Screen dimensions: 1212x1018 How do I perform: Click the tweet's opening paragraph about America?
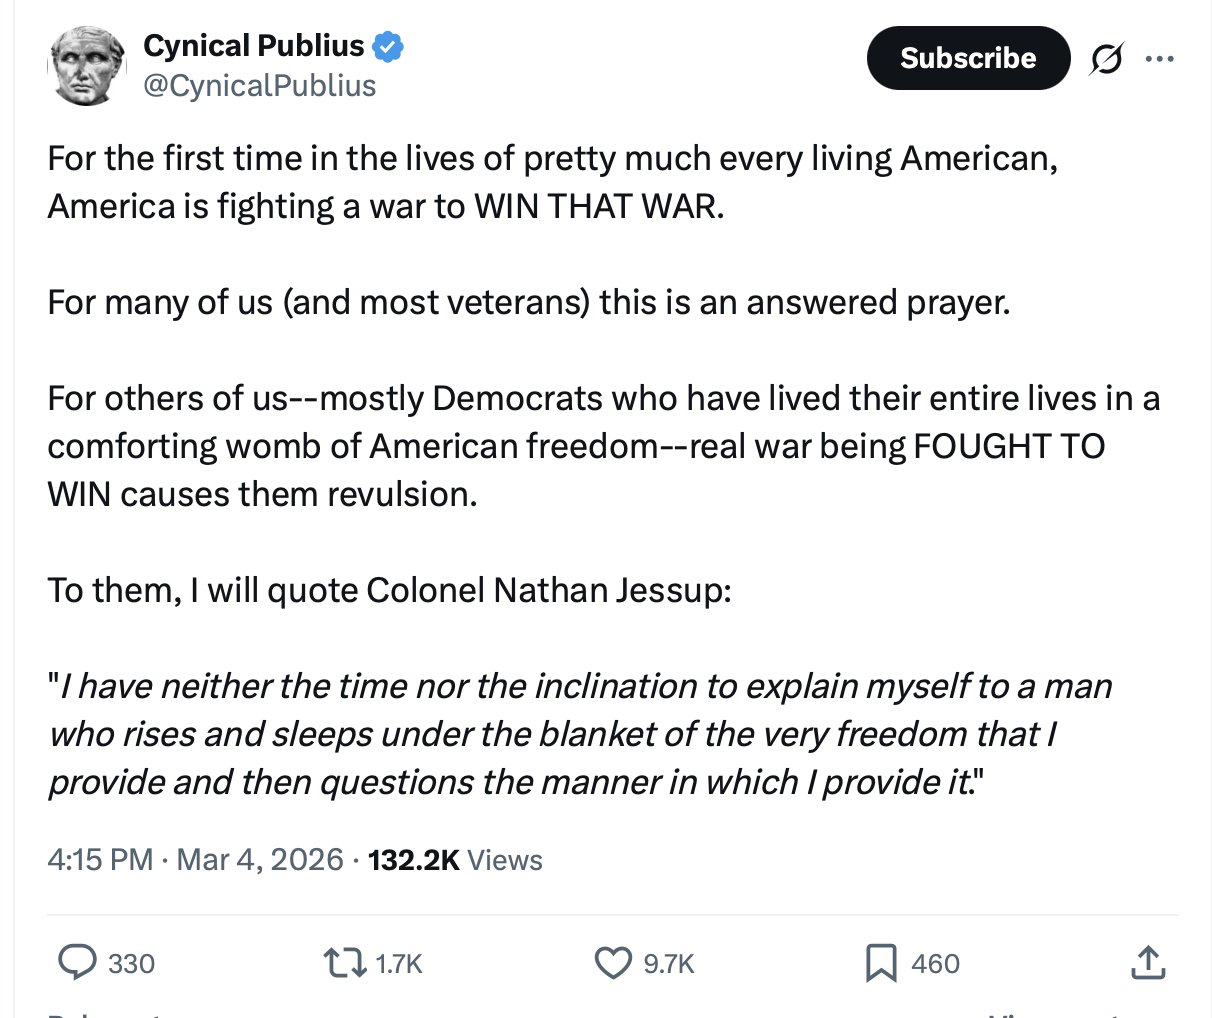pyautogui.click(x=552, y=182)
